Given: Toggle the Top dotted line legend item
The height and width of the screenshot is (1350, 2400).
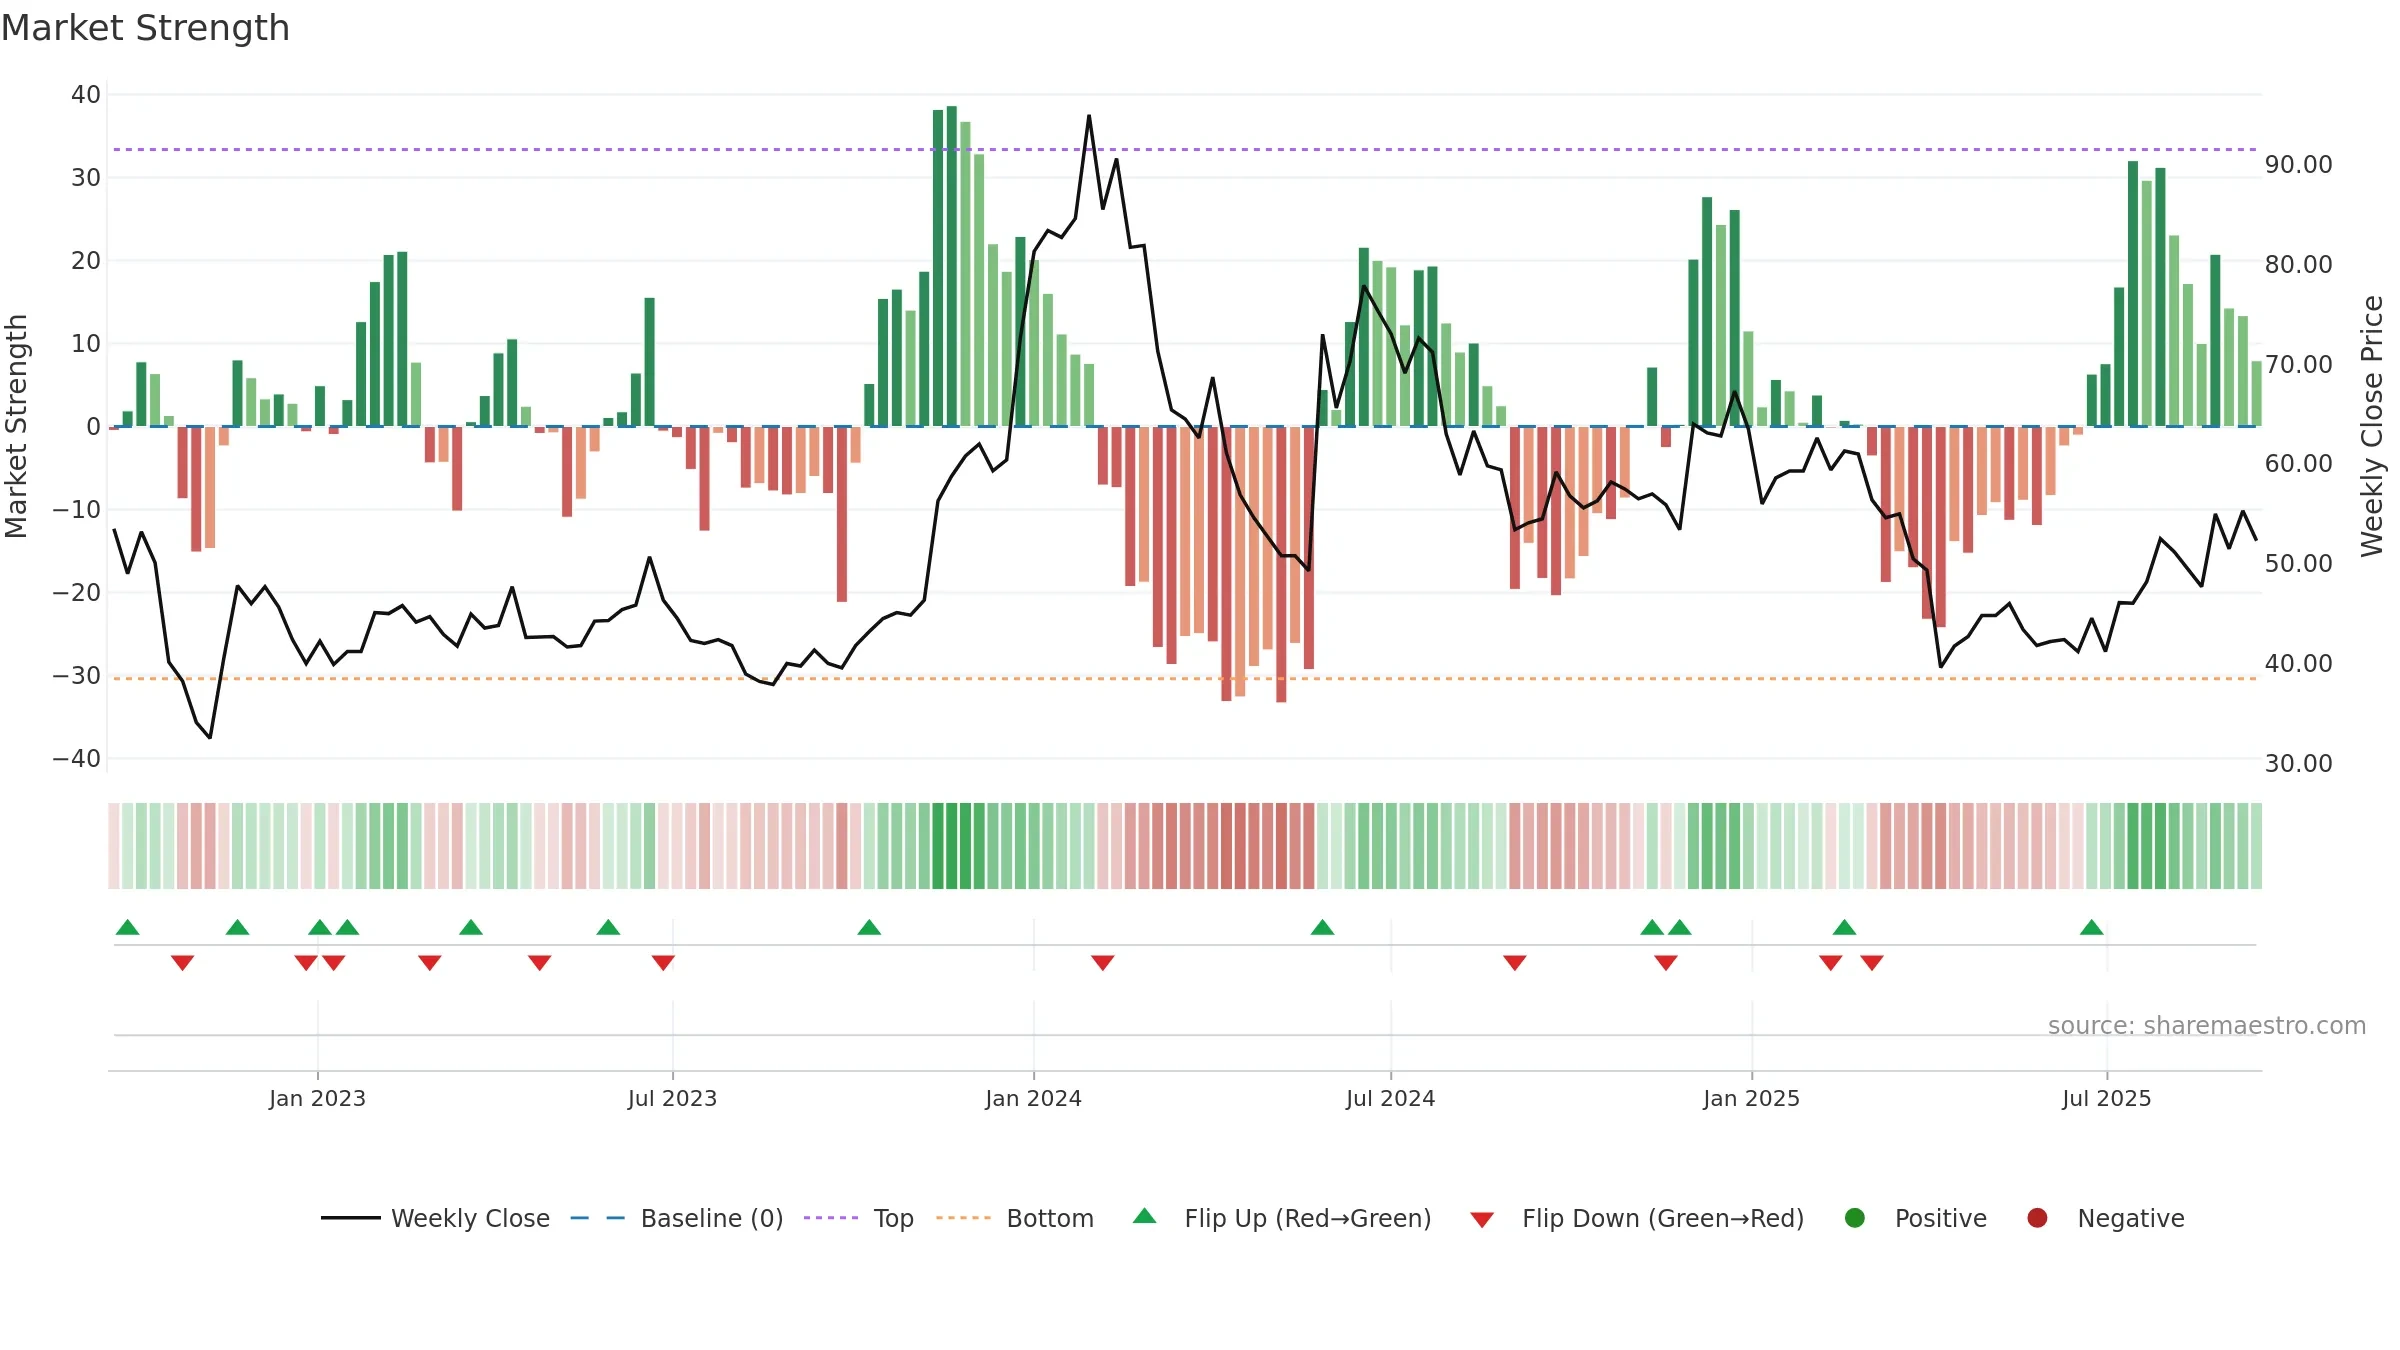Looking at the screenshot, I should pos(858,1218).
